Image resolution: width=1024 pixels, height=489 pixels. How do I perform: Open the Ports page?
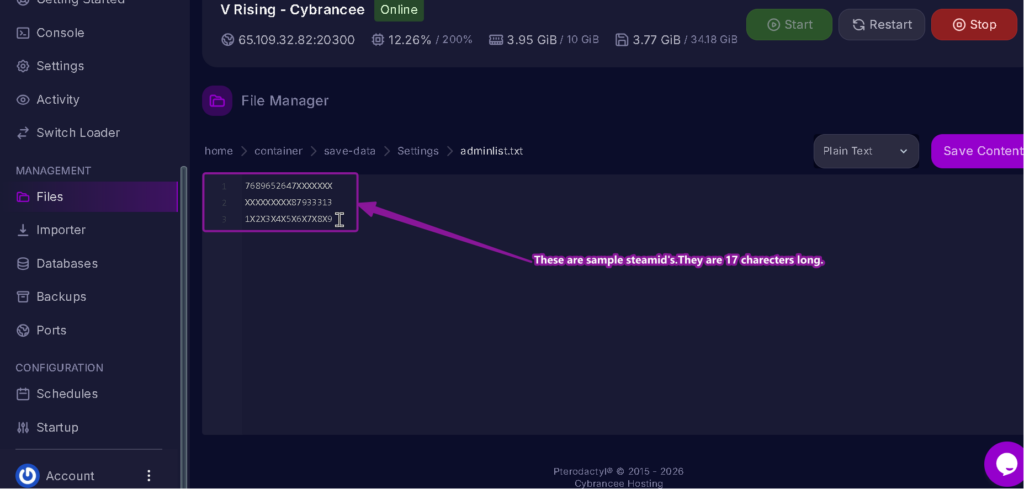point(51,330)
